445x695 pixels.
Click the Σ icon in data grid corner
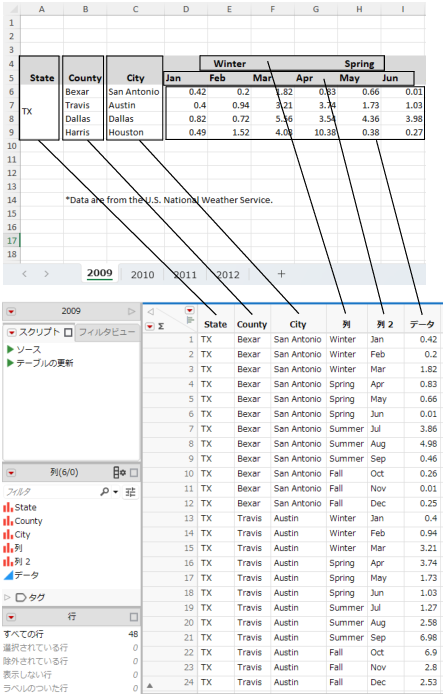point(161,326)
